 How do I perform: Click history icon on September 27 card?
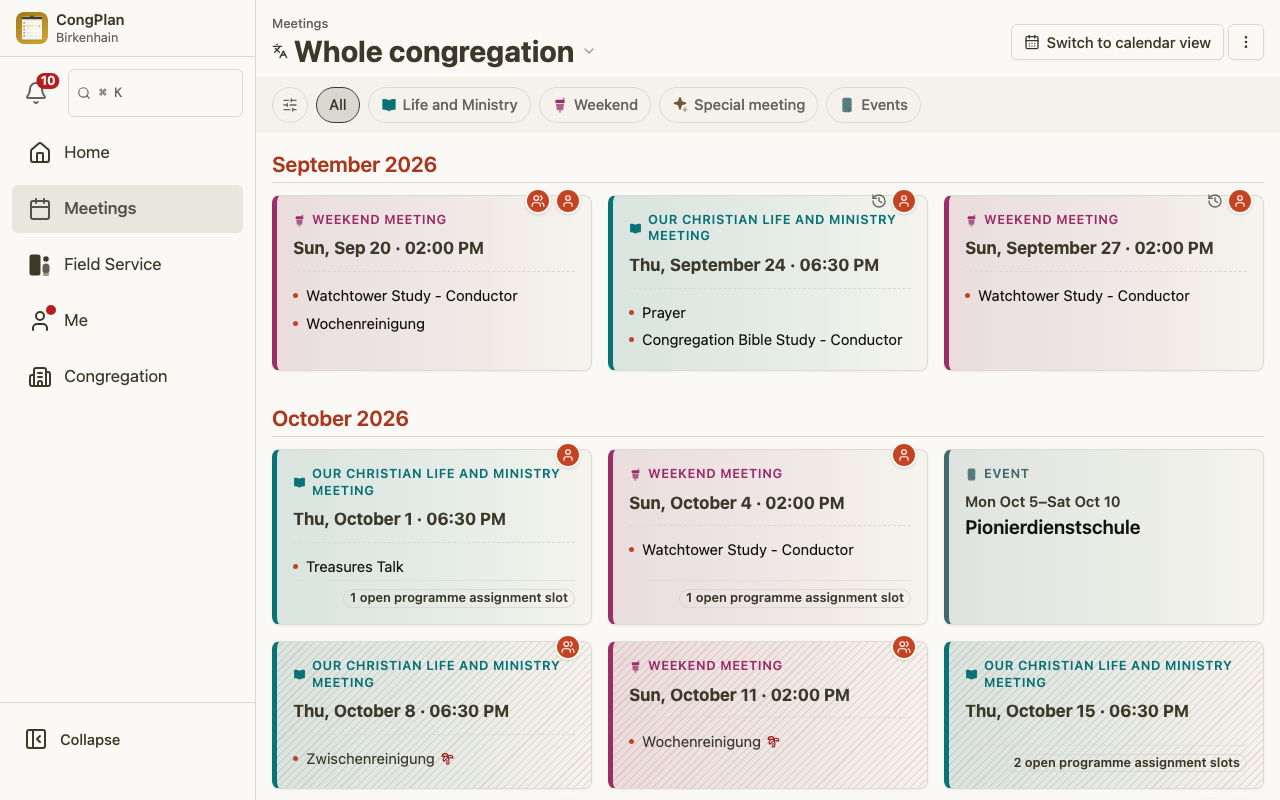click(x=1215, y=201)
